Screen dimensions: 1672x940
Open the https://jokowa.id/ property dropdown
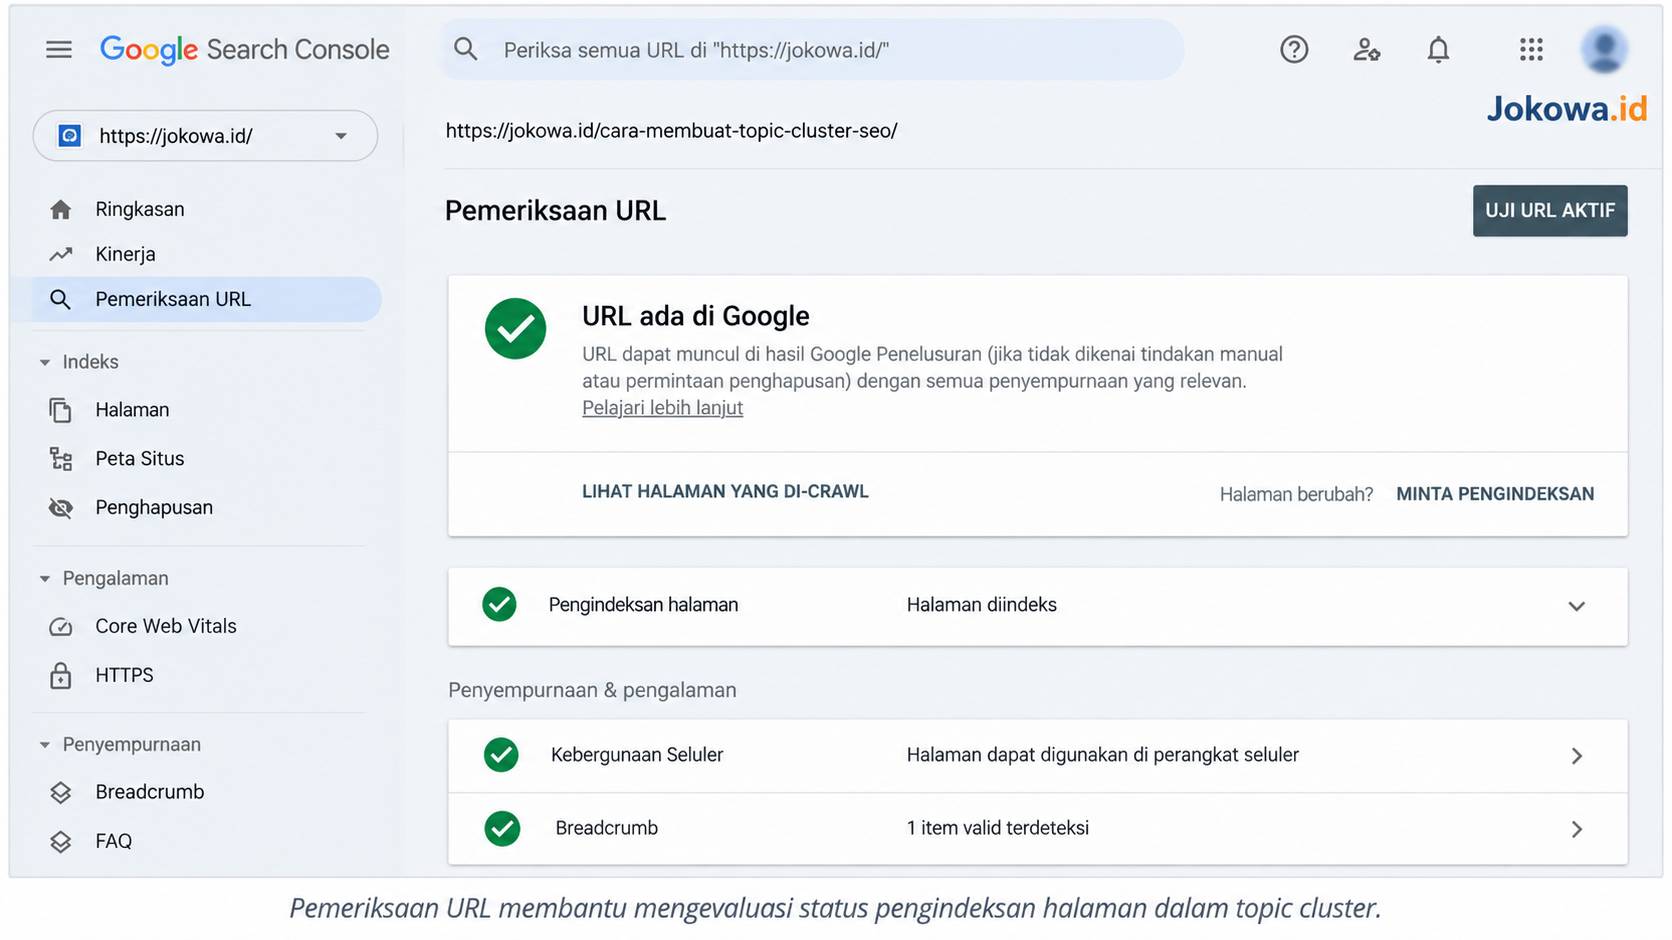click(205, 136)
